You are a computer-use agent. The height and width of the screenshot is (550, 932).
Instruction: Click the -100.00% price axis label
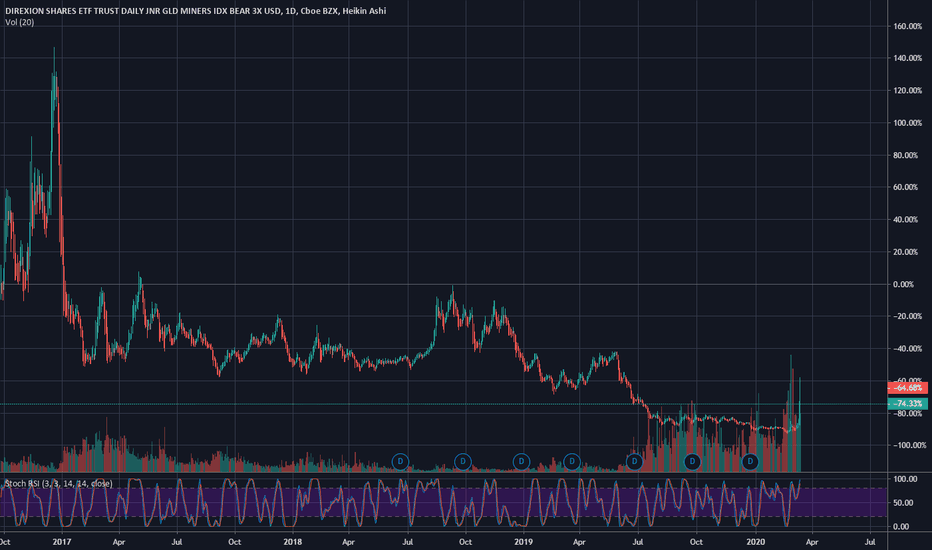(909, 445)
